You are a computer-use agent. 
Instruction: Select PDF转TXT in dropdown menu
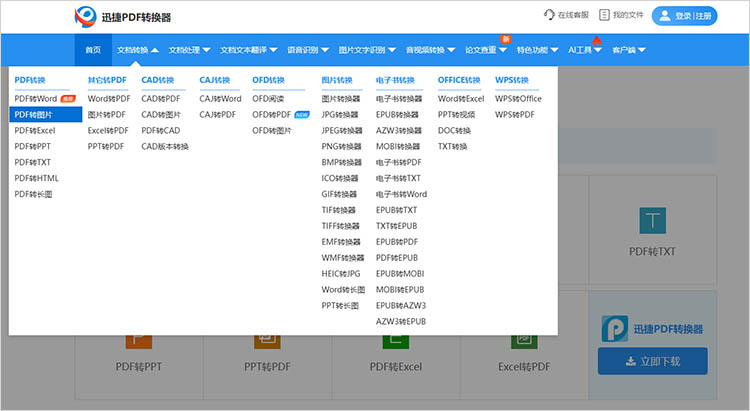tap(33, 162)
